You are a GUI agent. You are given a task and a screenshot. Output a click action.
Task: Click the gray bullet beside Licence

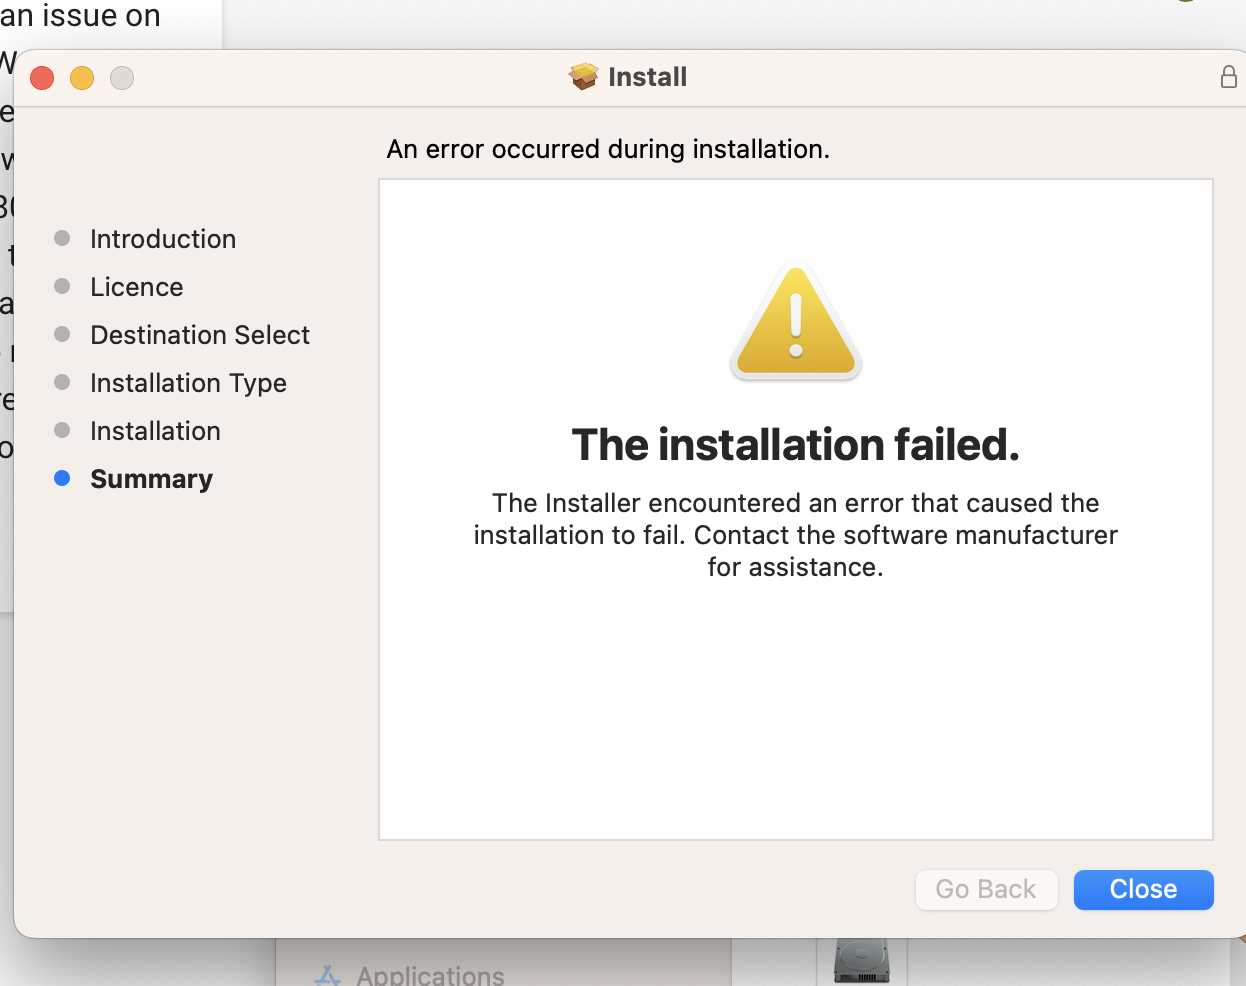[62, 286]
